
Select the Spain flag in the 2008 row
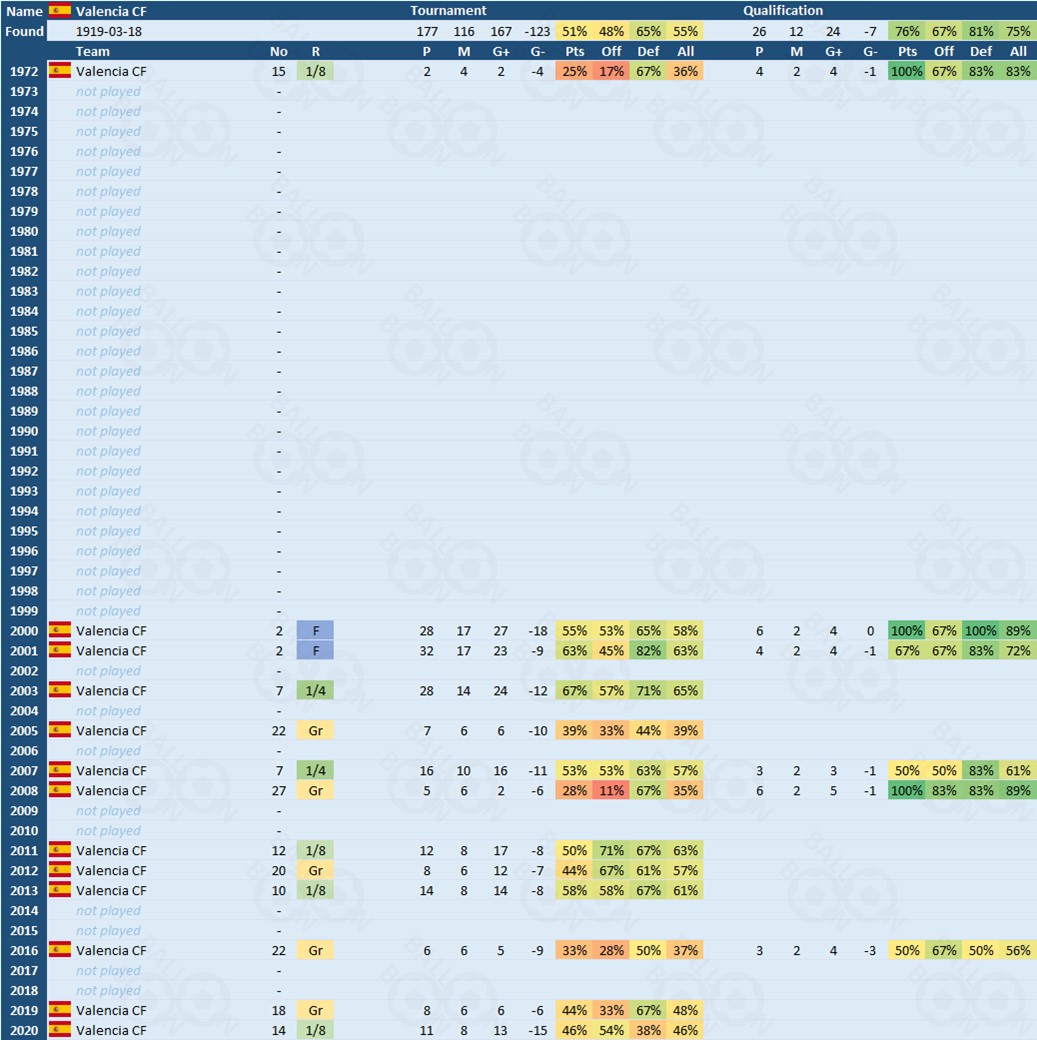[60, 791]
